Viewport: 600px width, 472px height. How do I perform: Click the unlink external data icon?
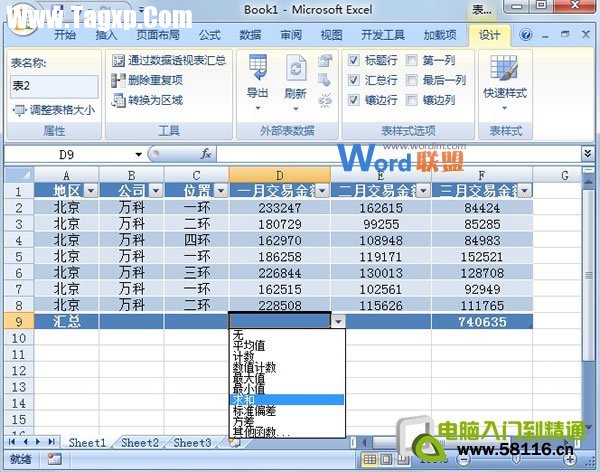(325, 100)
